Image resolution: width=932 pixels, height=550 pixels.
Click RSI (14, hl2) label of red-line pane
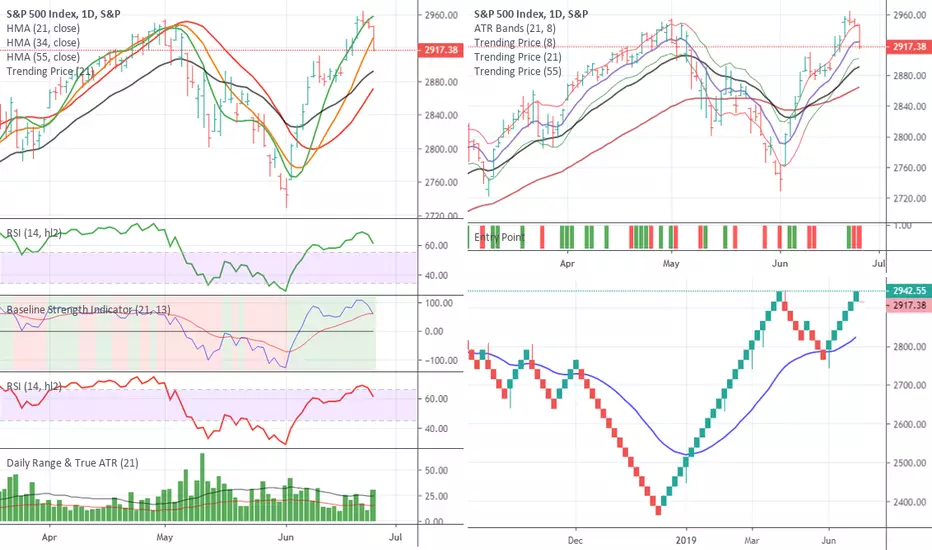tap(34, 386)
